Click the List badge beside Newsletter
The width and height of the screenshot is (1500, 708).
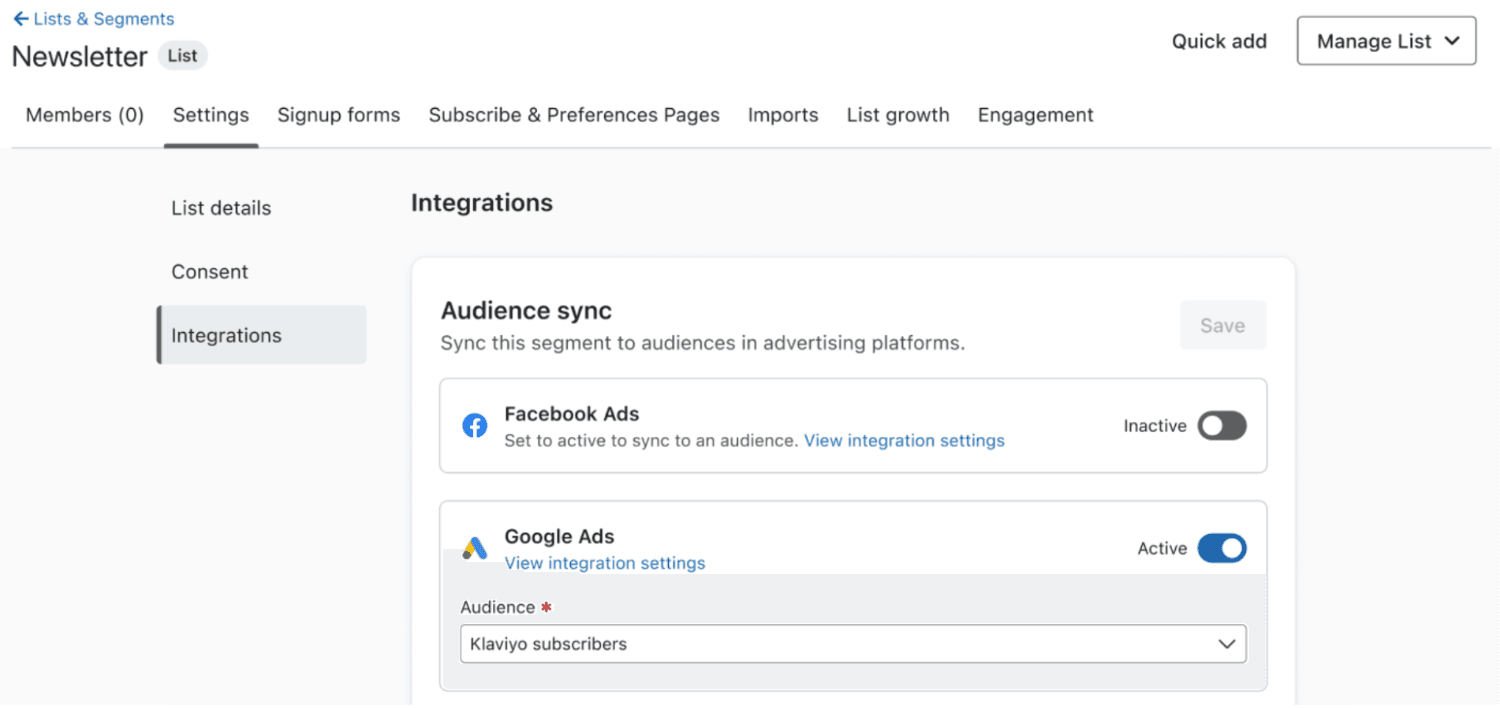click(182, 56)
